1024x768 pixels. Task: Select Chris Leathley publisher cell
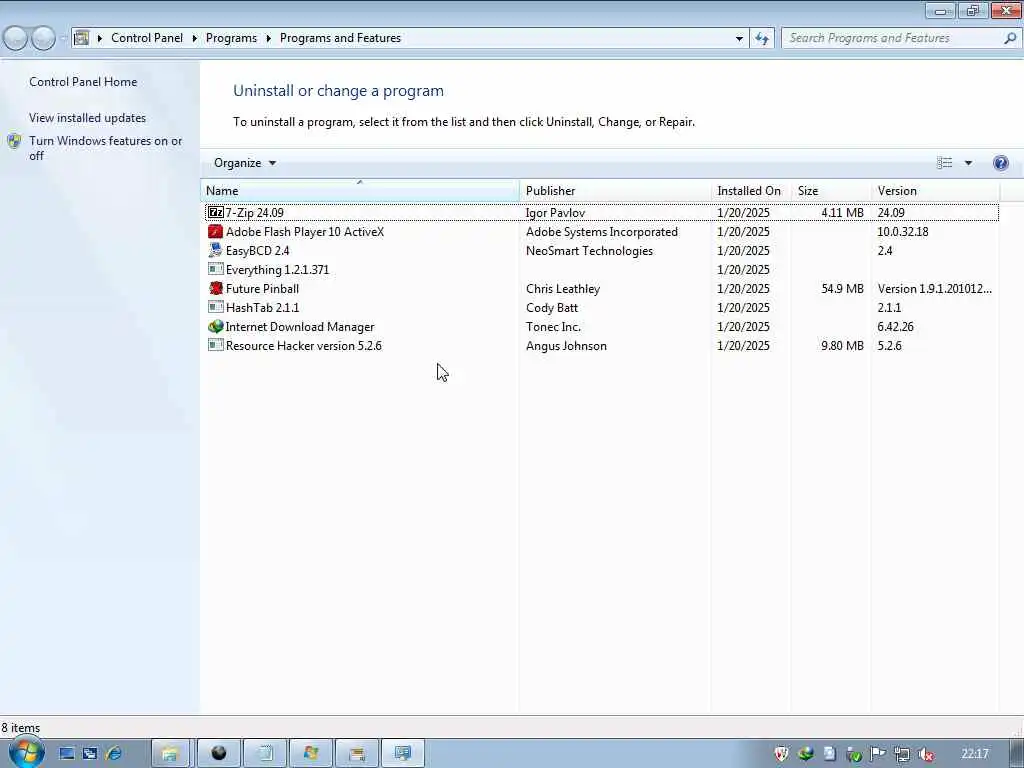563,289
